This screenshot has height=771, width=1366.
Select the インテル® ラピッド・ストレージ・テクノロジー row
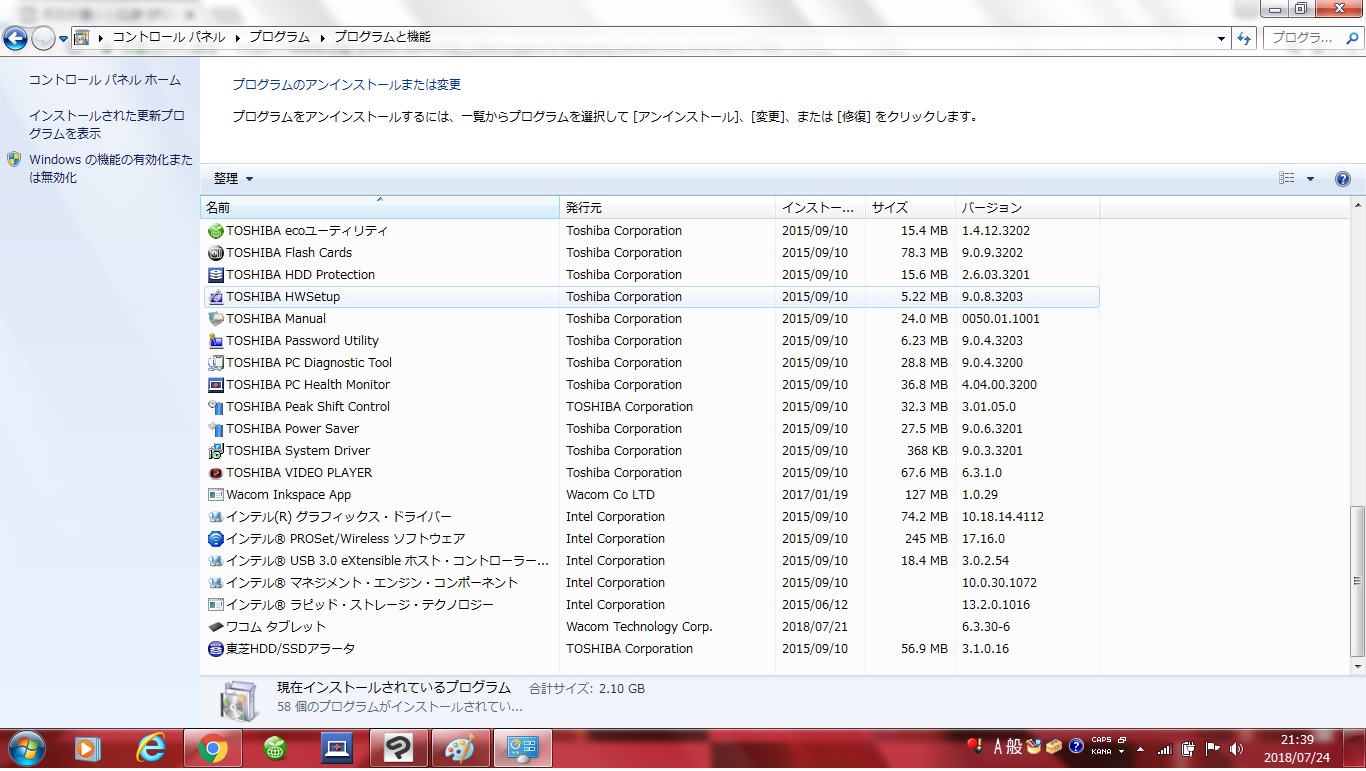652,605
